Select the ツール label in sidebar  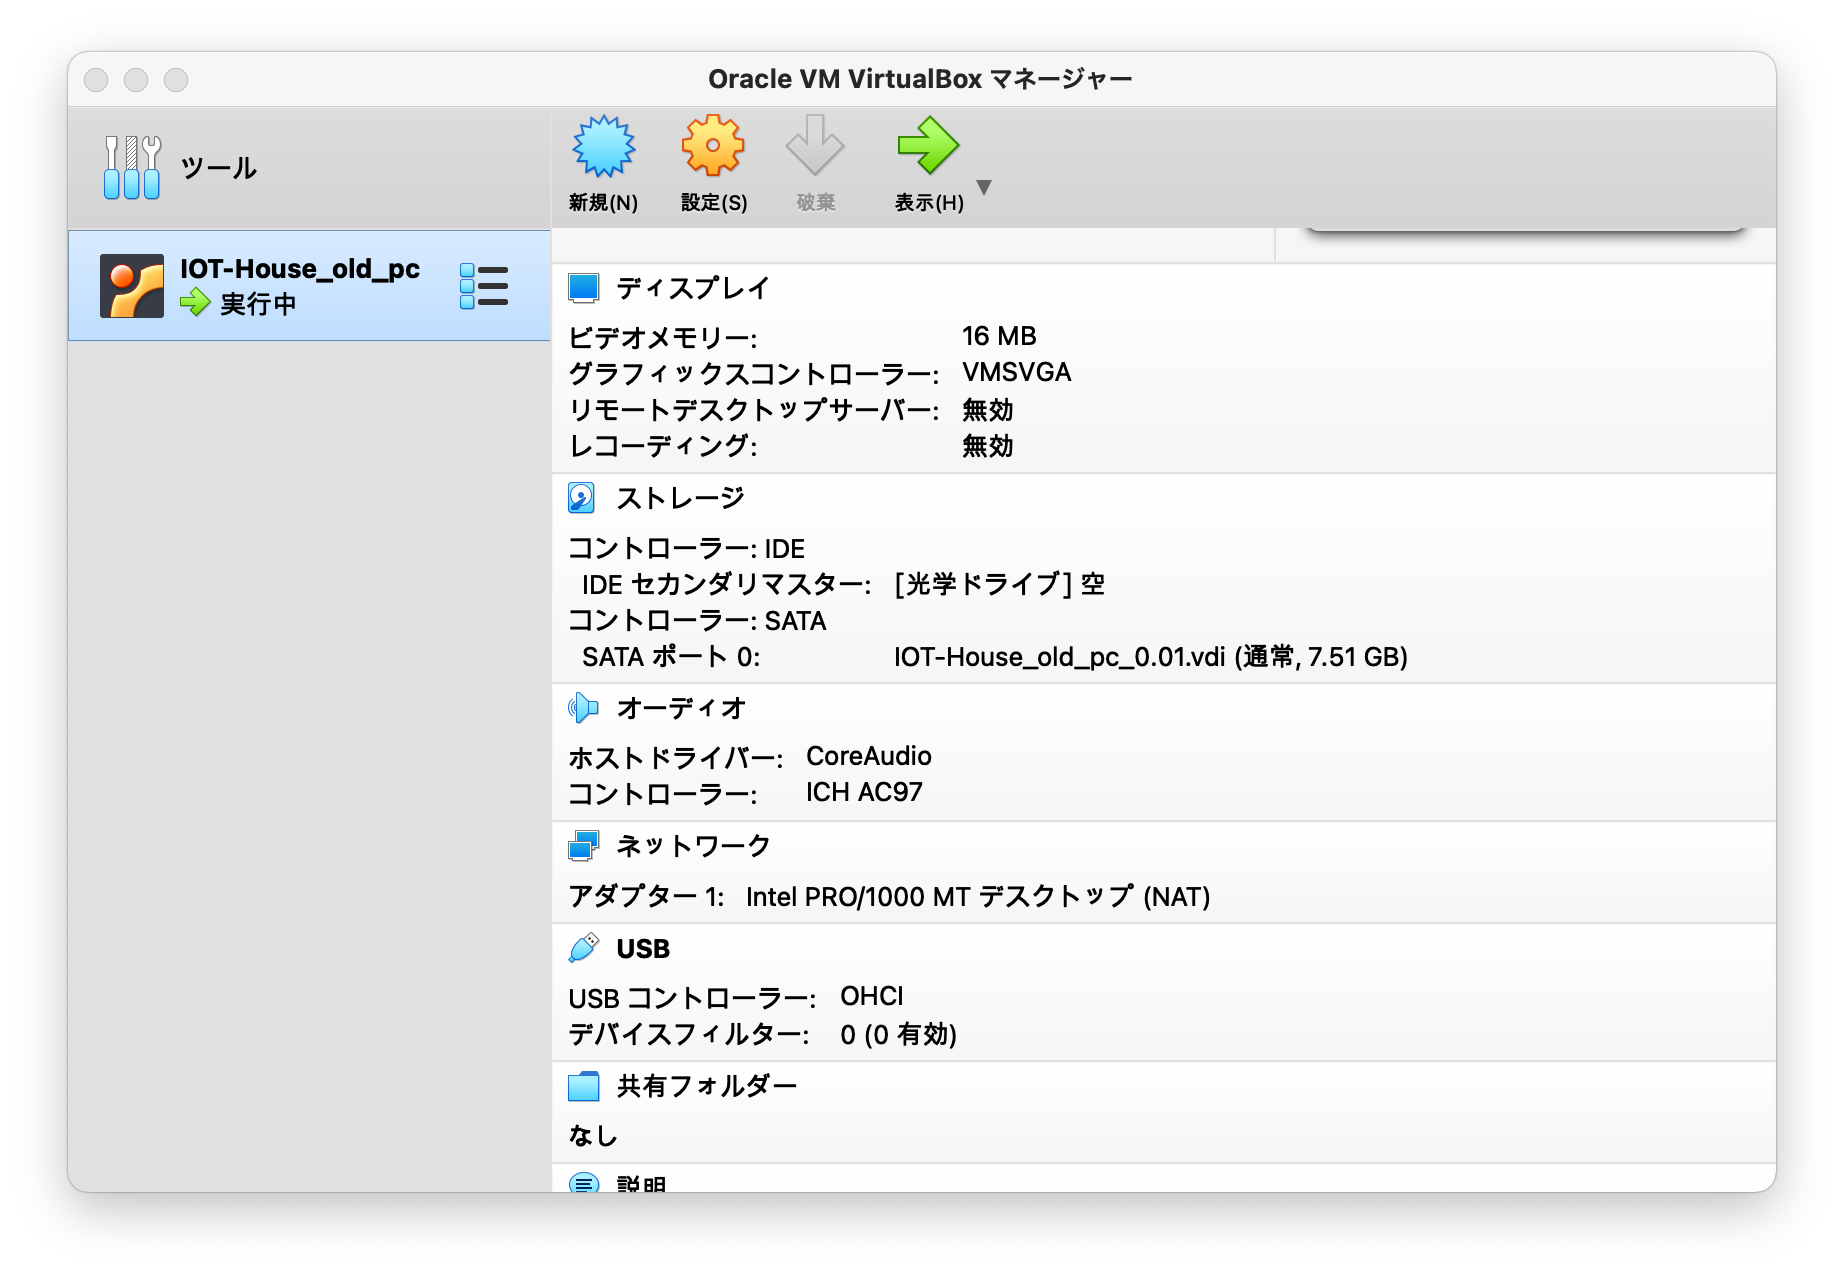coord(219,168)
